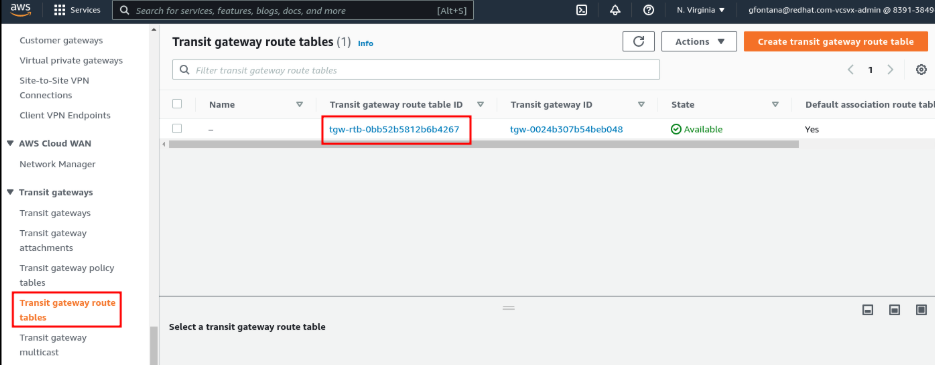This screenshot has height=365, width=935.
Task: Open route table tgw-rtb-0bb52b5812b6b4267 link
Action: click(x=394, y=129)
